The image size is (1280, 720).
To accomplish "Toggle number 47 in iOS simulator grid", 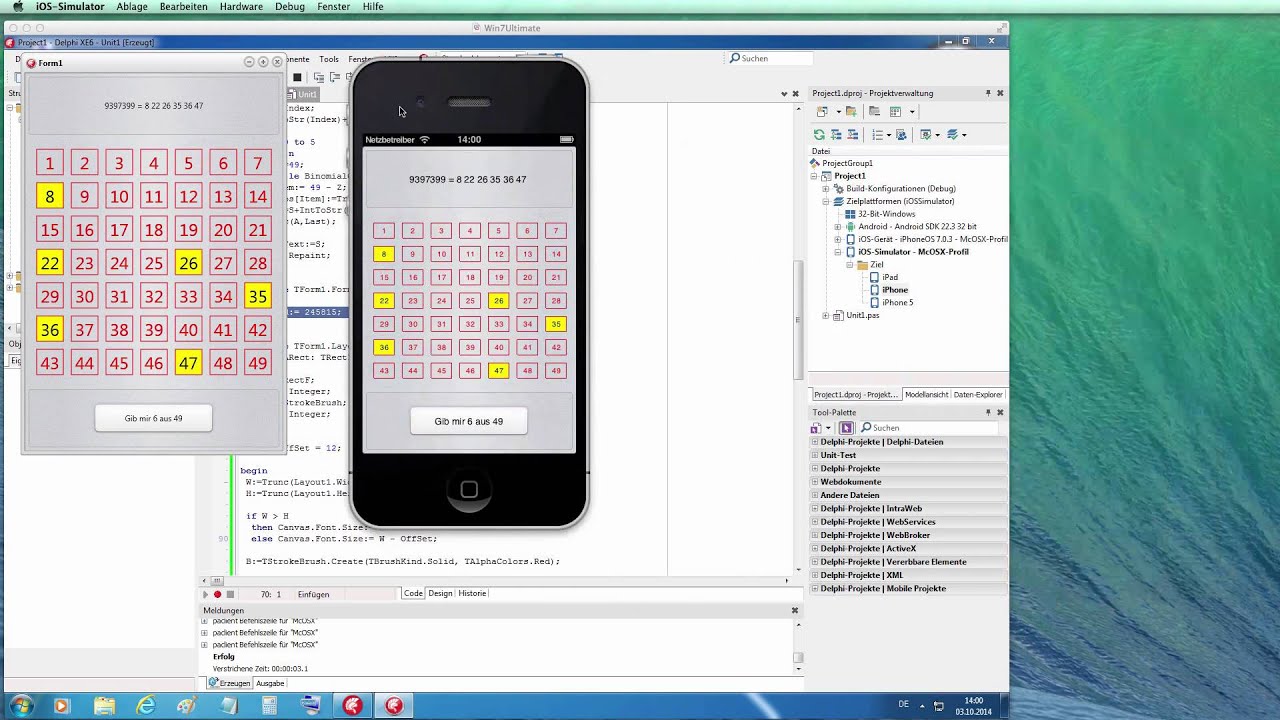I will coord(498,371).
